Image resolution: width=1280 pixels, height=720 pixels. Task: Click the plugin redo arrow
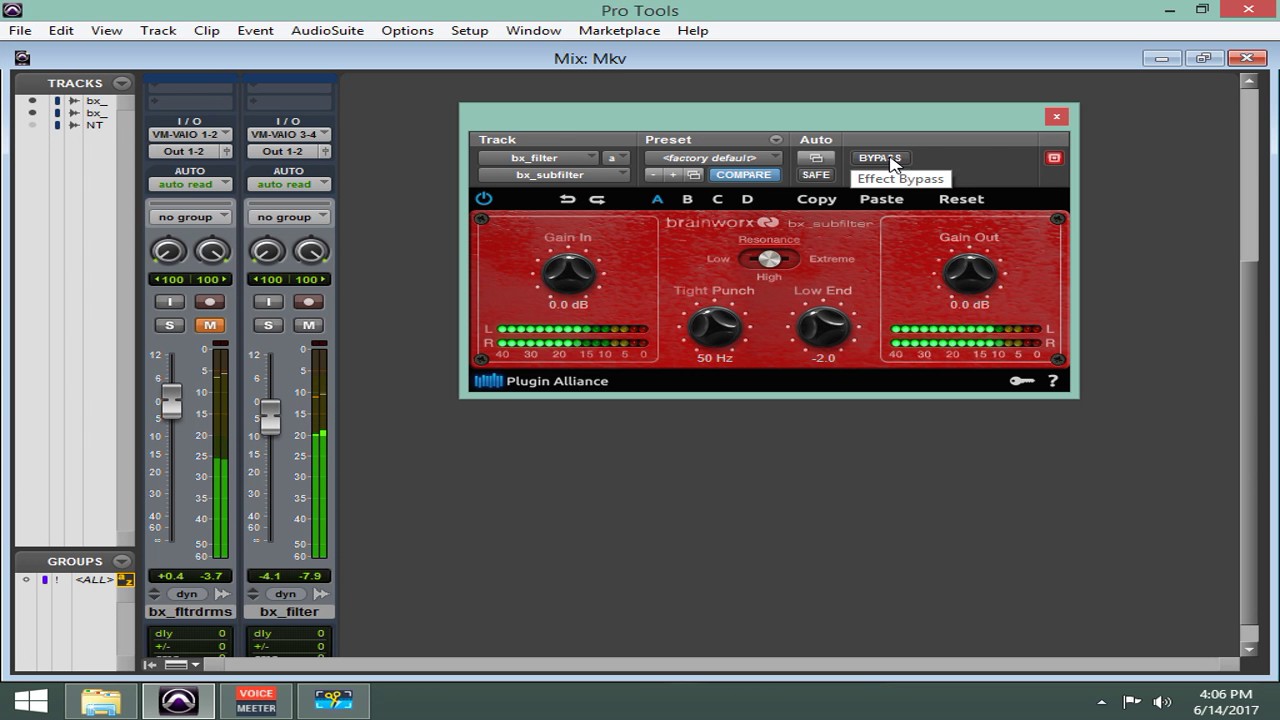pos(597,199)
